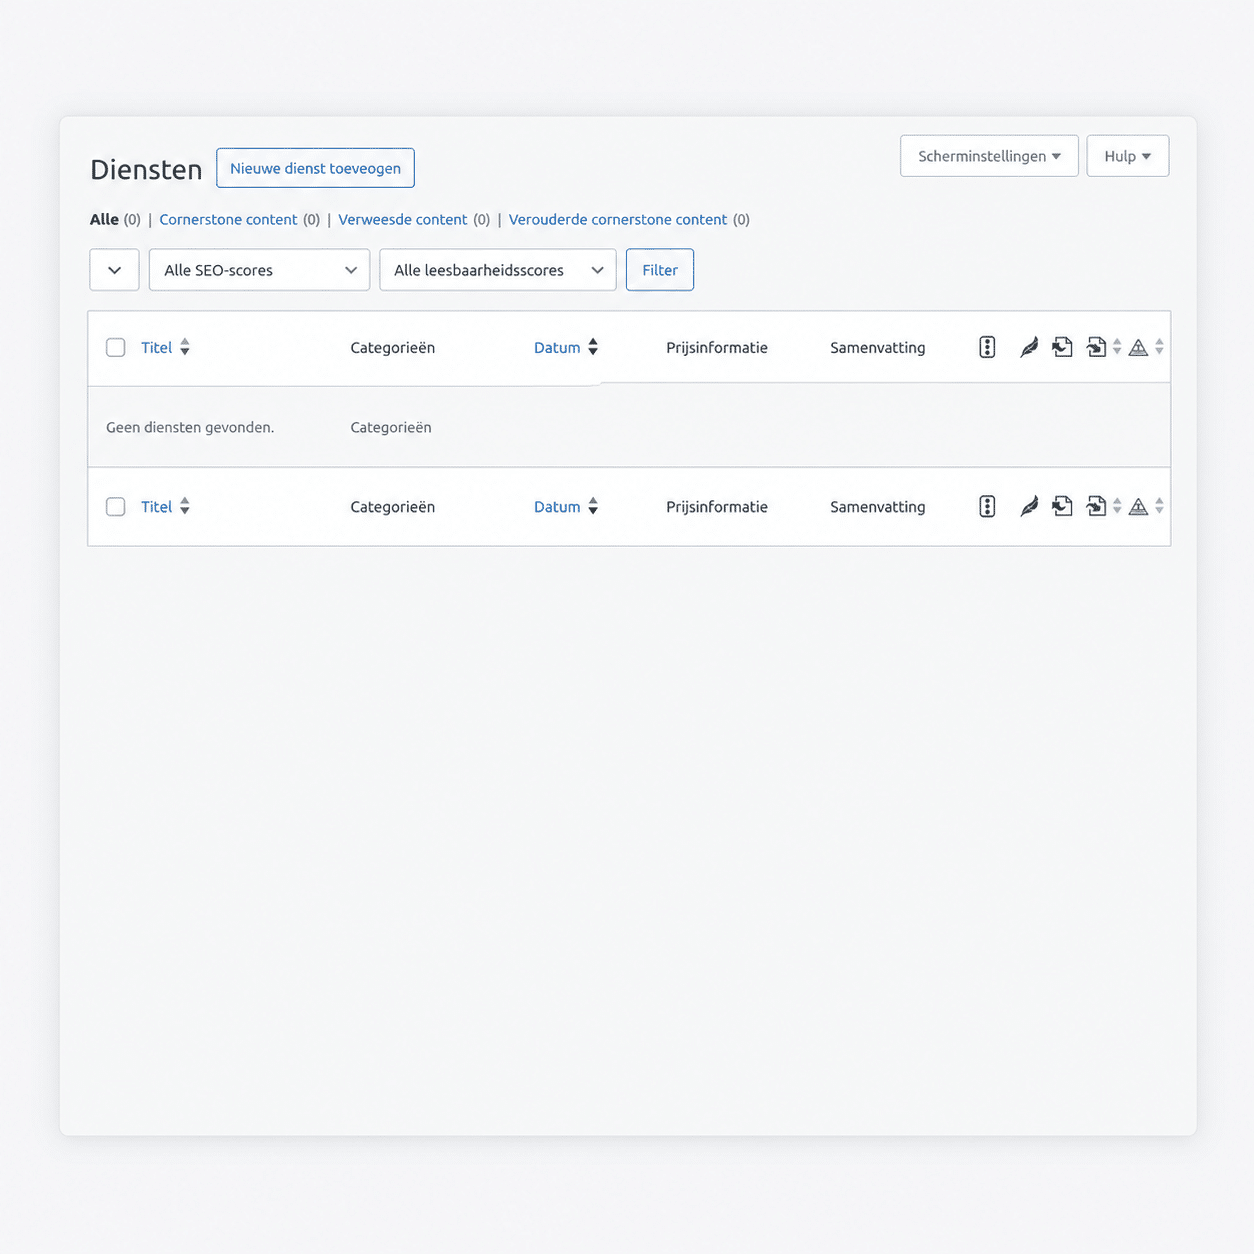Tick the select-all checkbox in the table footer
This screenshot has width=1254, height=1254.
[x=116, y=506]
